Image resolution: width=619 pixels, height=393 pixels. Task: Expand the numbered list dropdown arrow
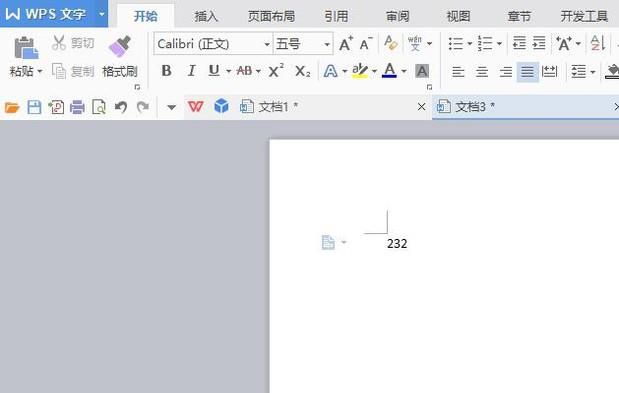coord(499,43)
